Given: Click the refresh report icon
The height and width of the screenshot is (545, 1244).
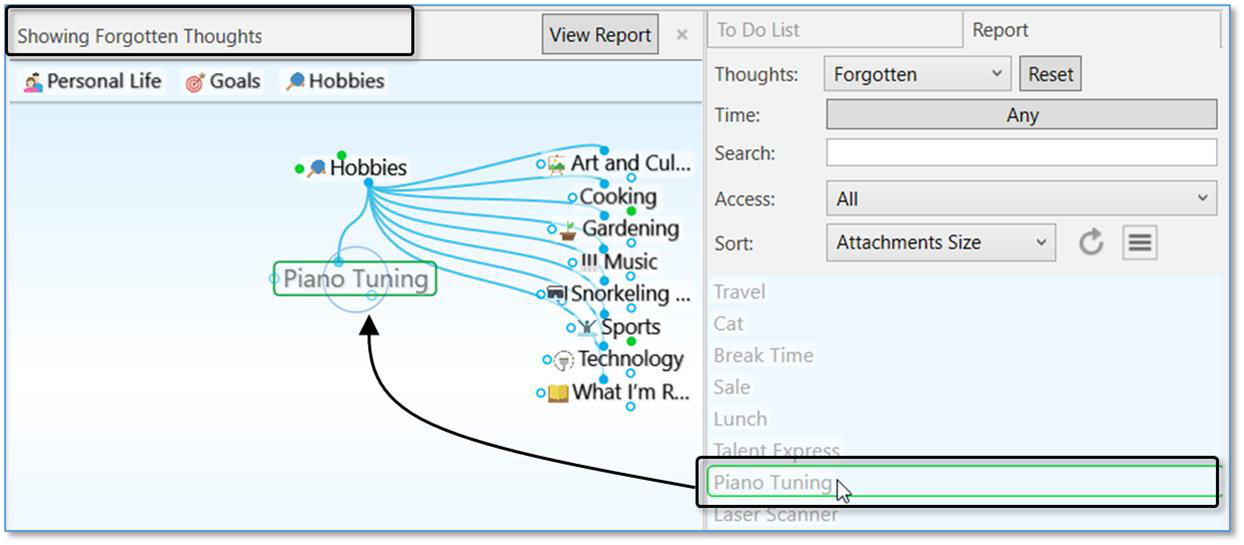Looking at the screenshot, I should pos(1091,242).
